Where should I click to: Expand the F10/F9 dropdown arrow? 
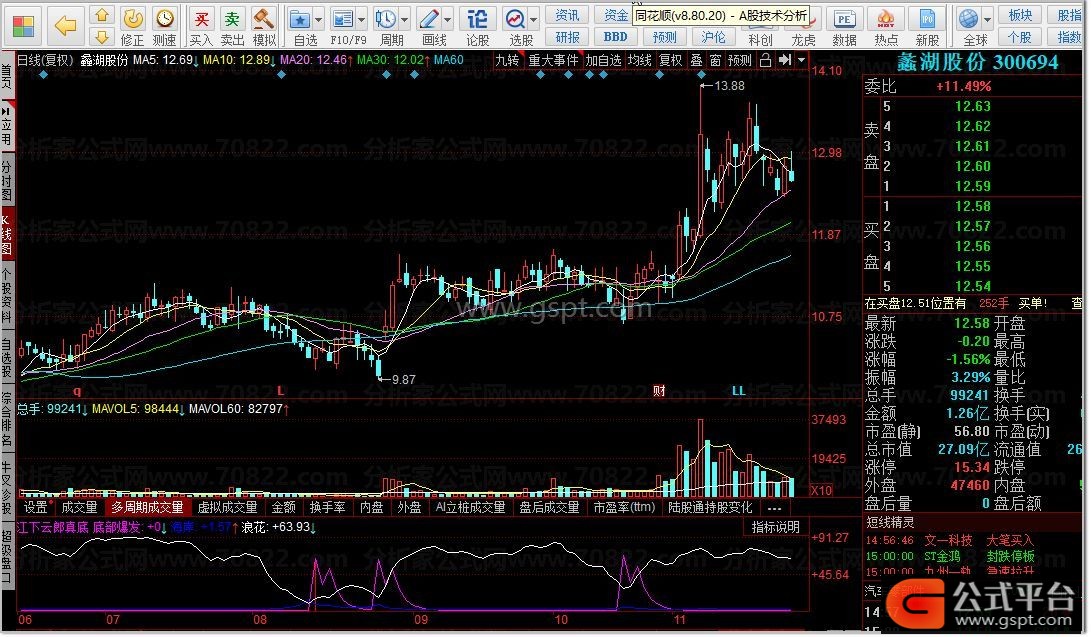tap(361, 19)
